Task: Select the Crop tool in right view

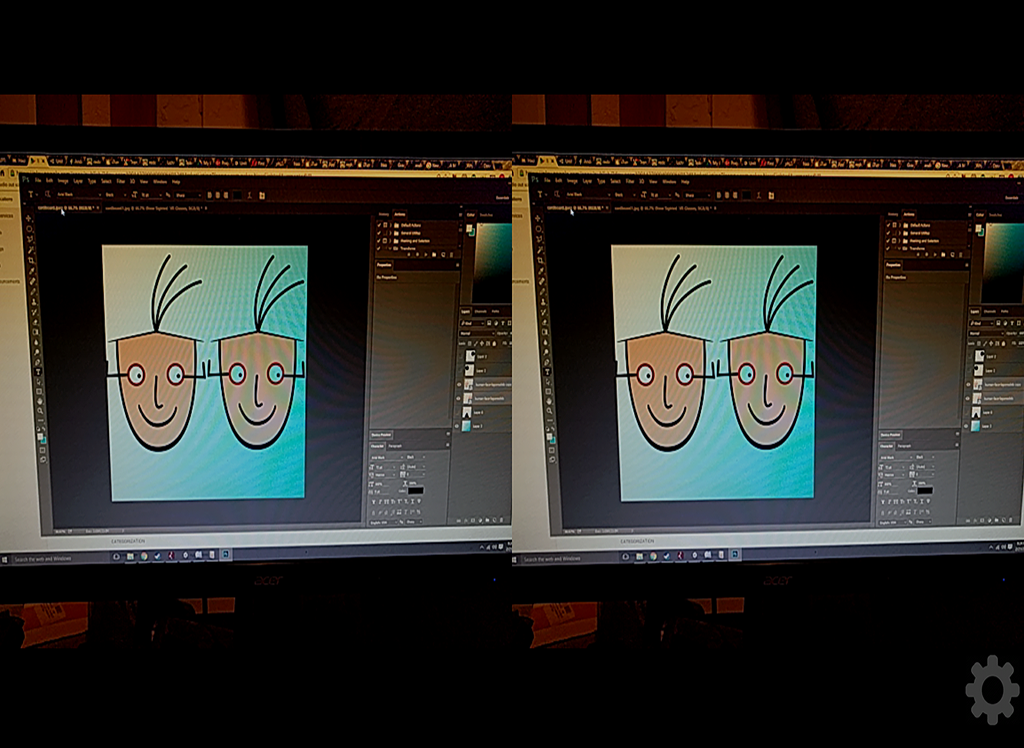Action: coord(541,261)
